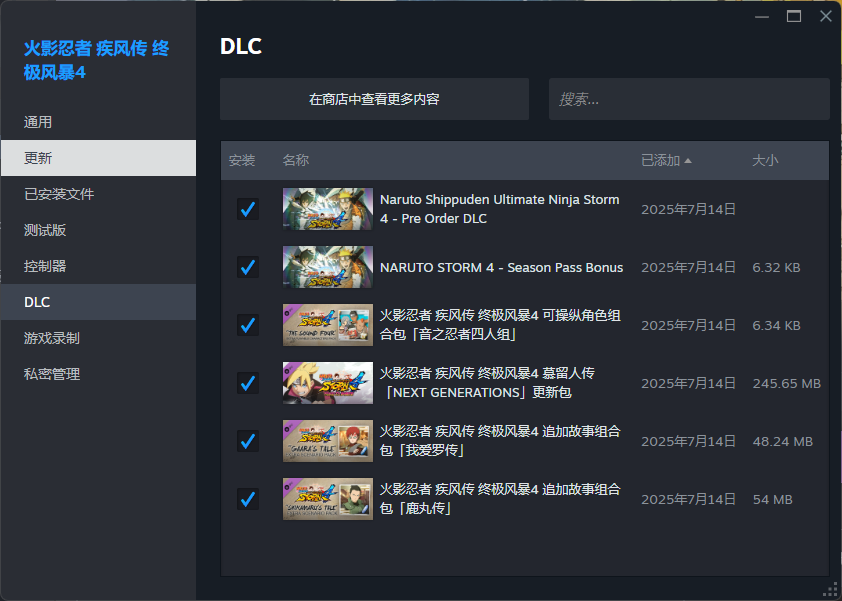This screenshot has width=842, height=601.
Task: Click the 245.65 MB size value
Action: 787,383
